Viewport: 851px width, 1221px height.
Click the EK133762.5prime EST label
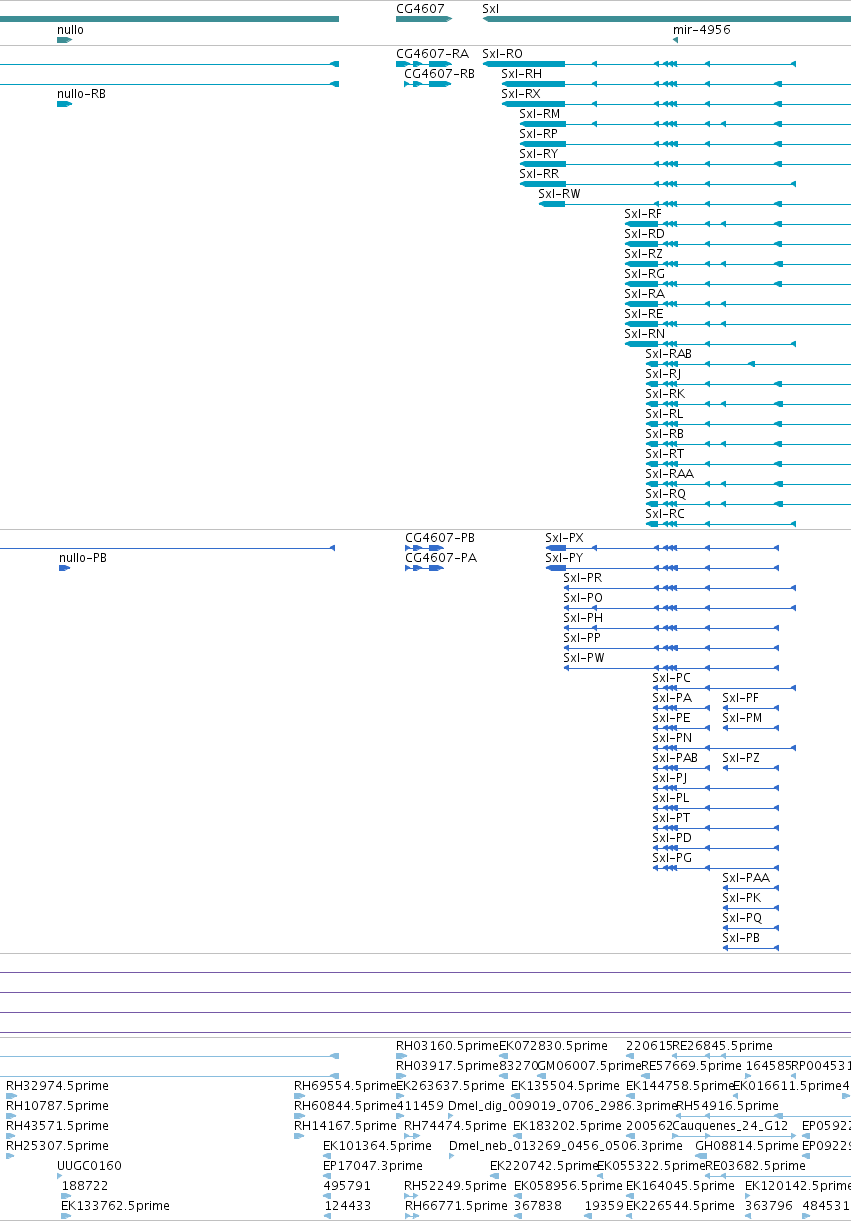(115, 1206)
